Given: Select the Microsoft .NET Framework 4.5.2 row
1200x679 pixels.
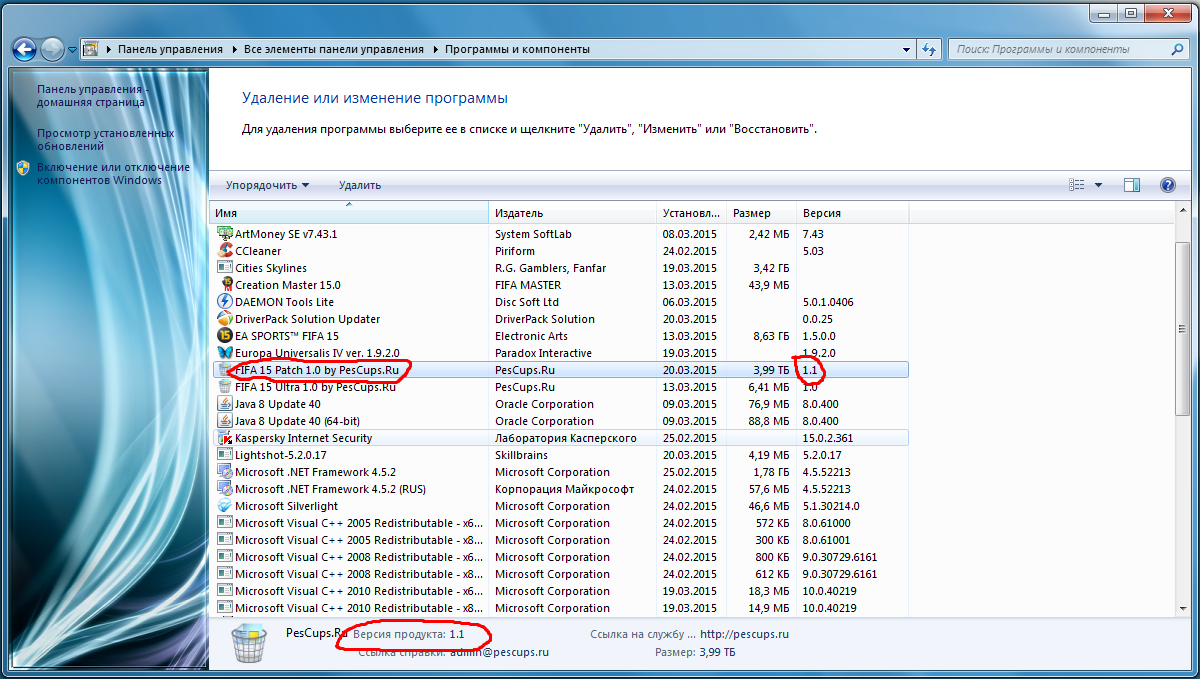Looking at the screenshot, I should pyautogui.click(x=560, y=472).
